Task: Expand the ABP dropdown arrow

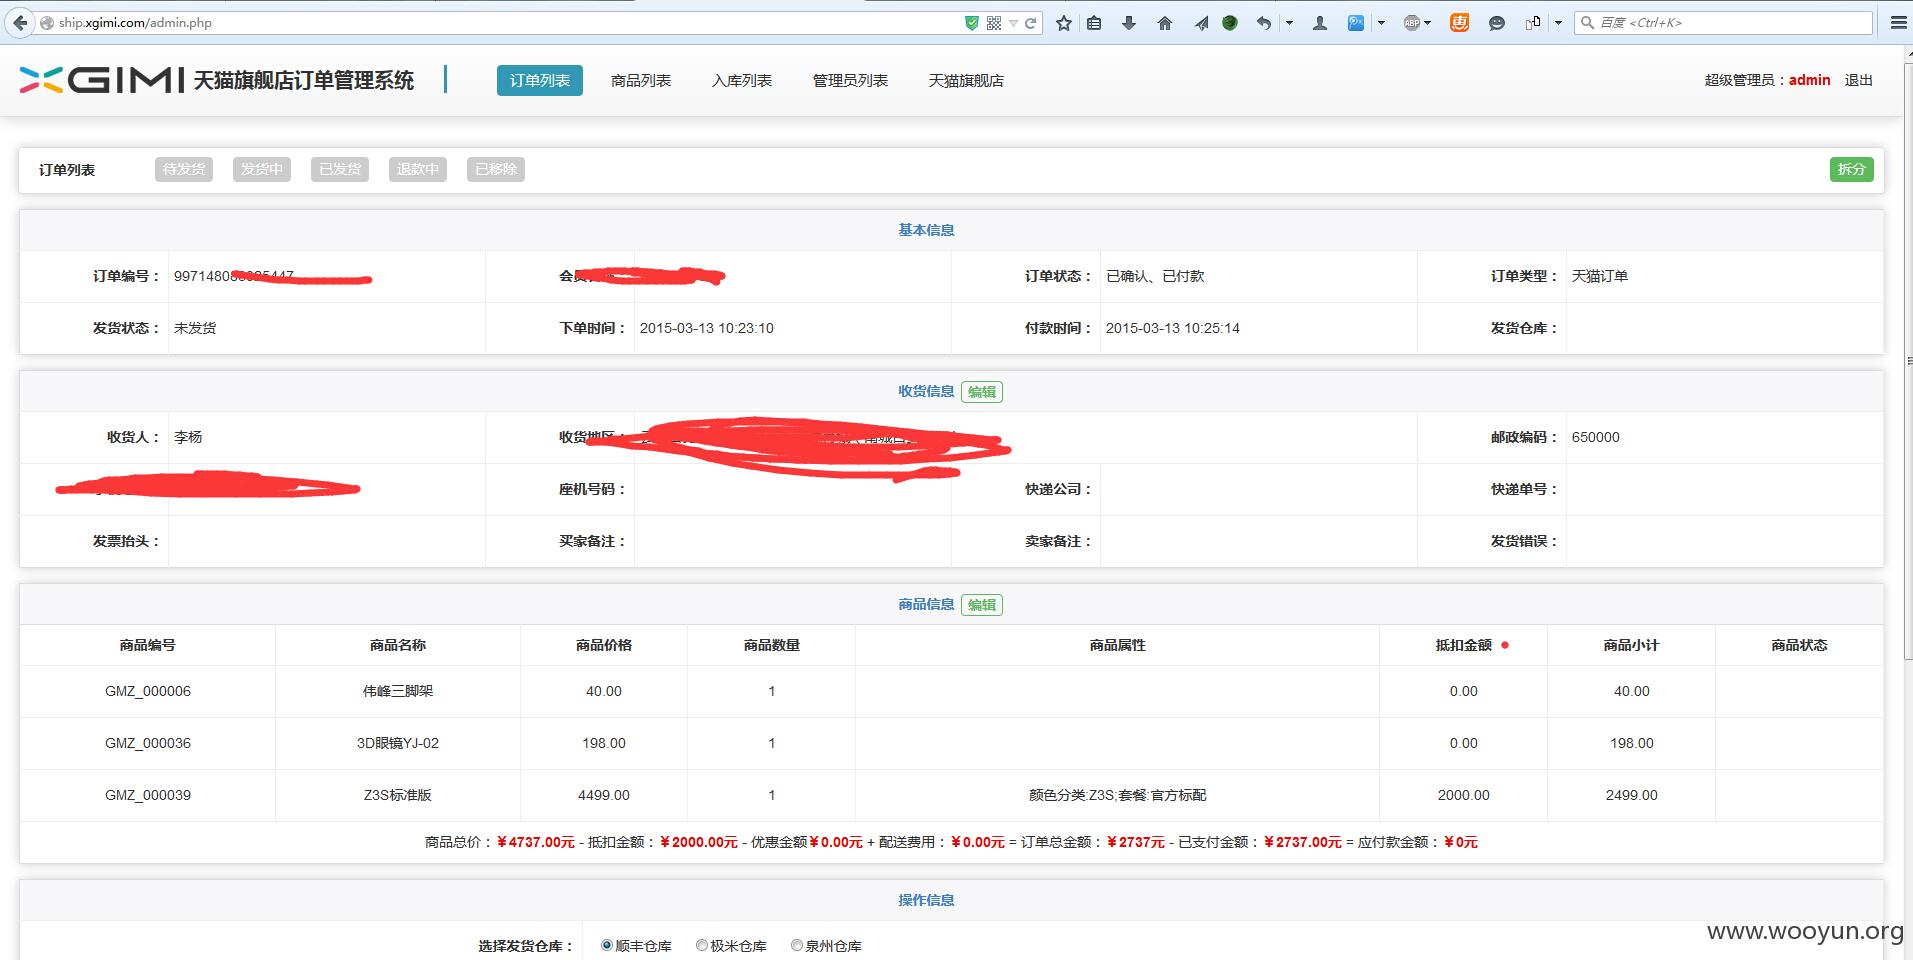Action: click(1428, 23)
